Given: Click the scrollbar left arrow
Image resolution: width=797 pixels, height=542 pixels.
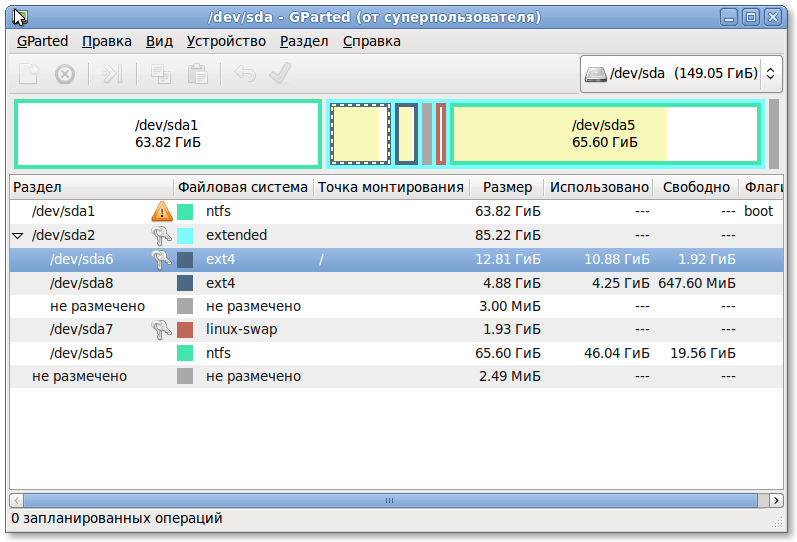Looking at the screenshot, I should click(16, 500).
